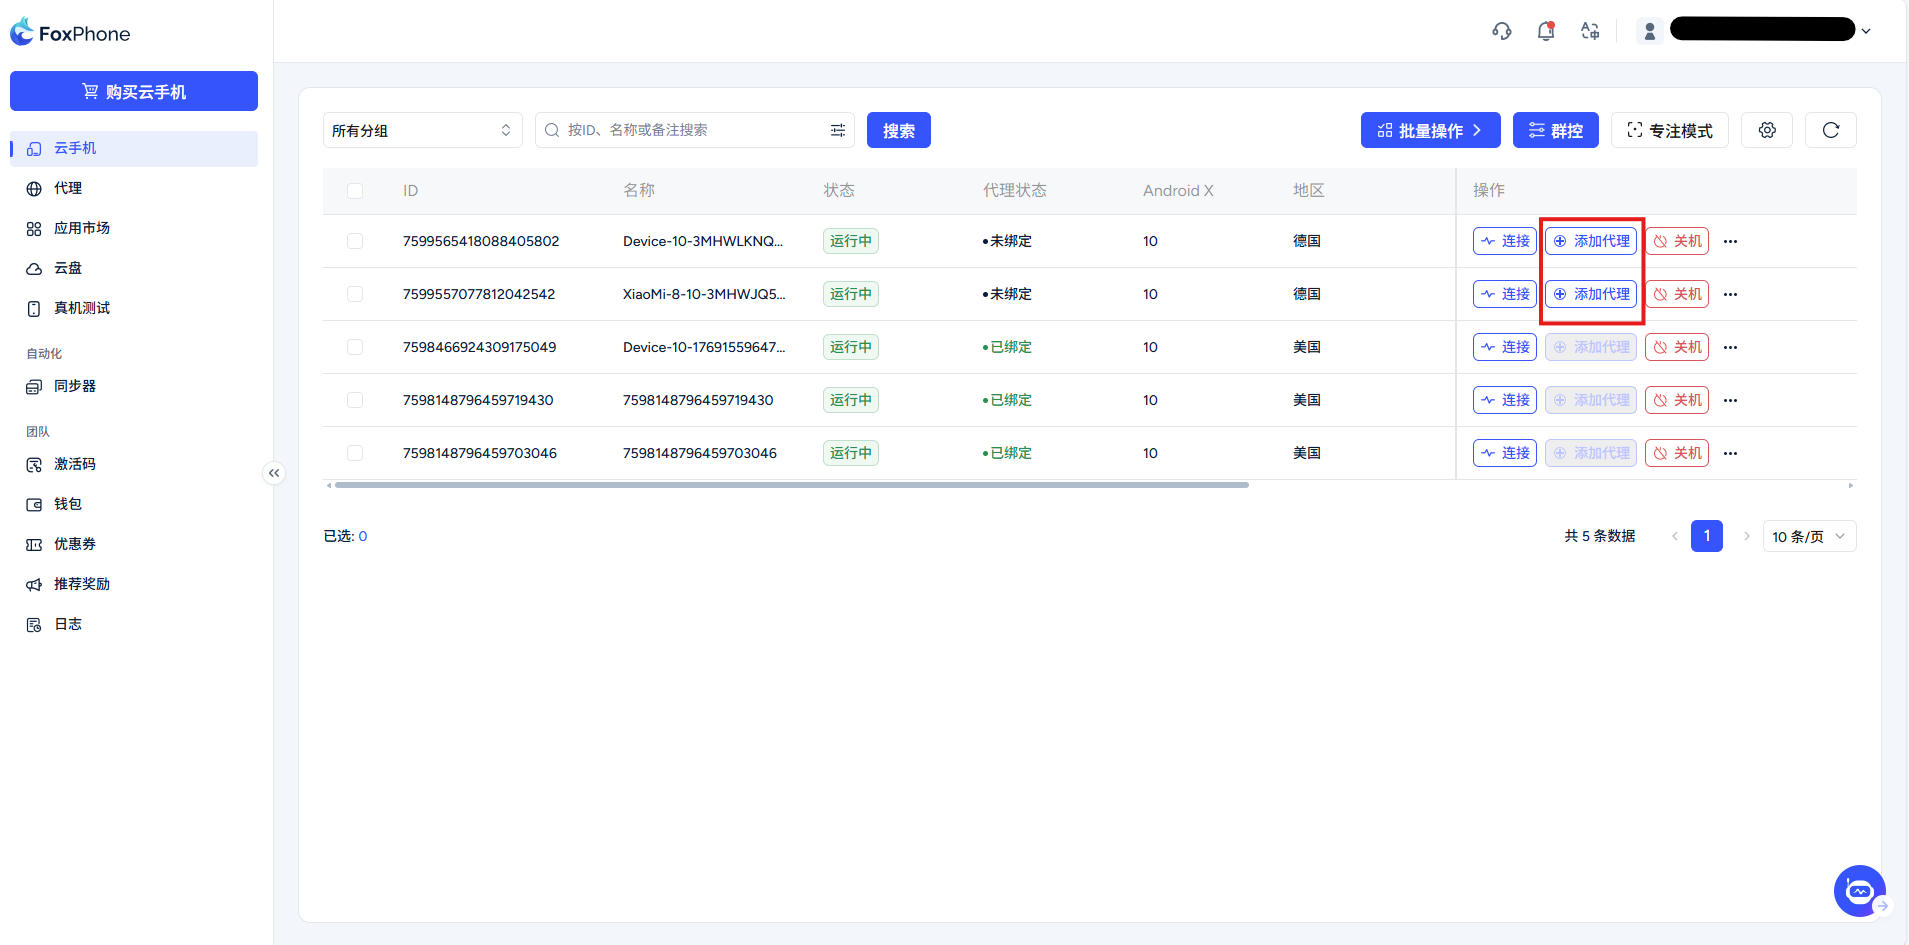Viewport: 1909px width, 945px height.
Task: Toggle the select-all checkbox in table header
Action: (355, 191)
